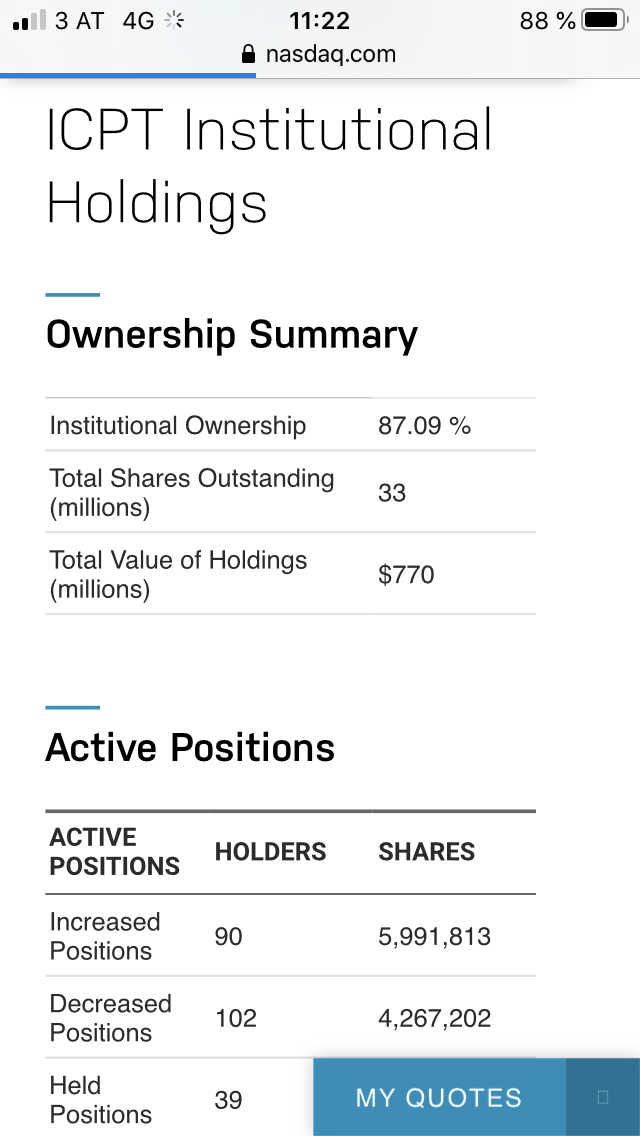
Task: Tap the 87.09 % ownership value
Action: pyautogui.click(x=424, y=425)
